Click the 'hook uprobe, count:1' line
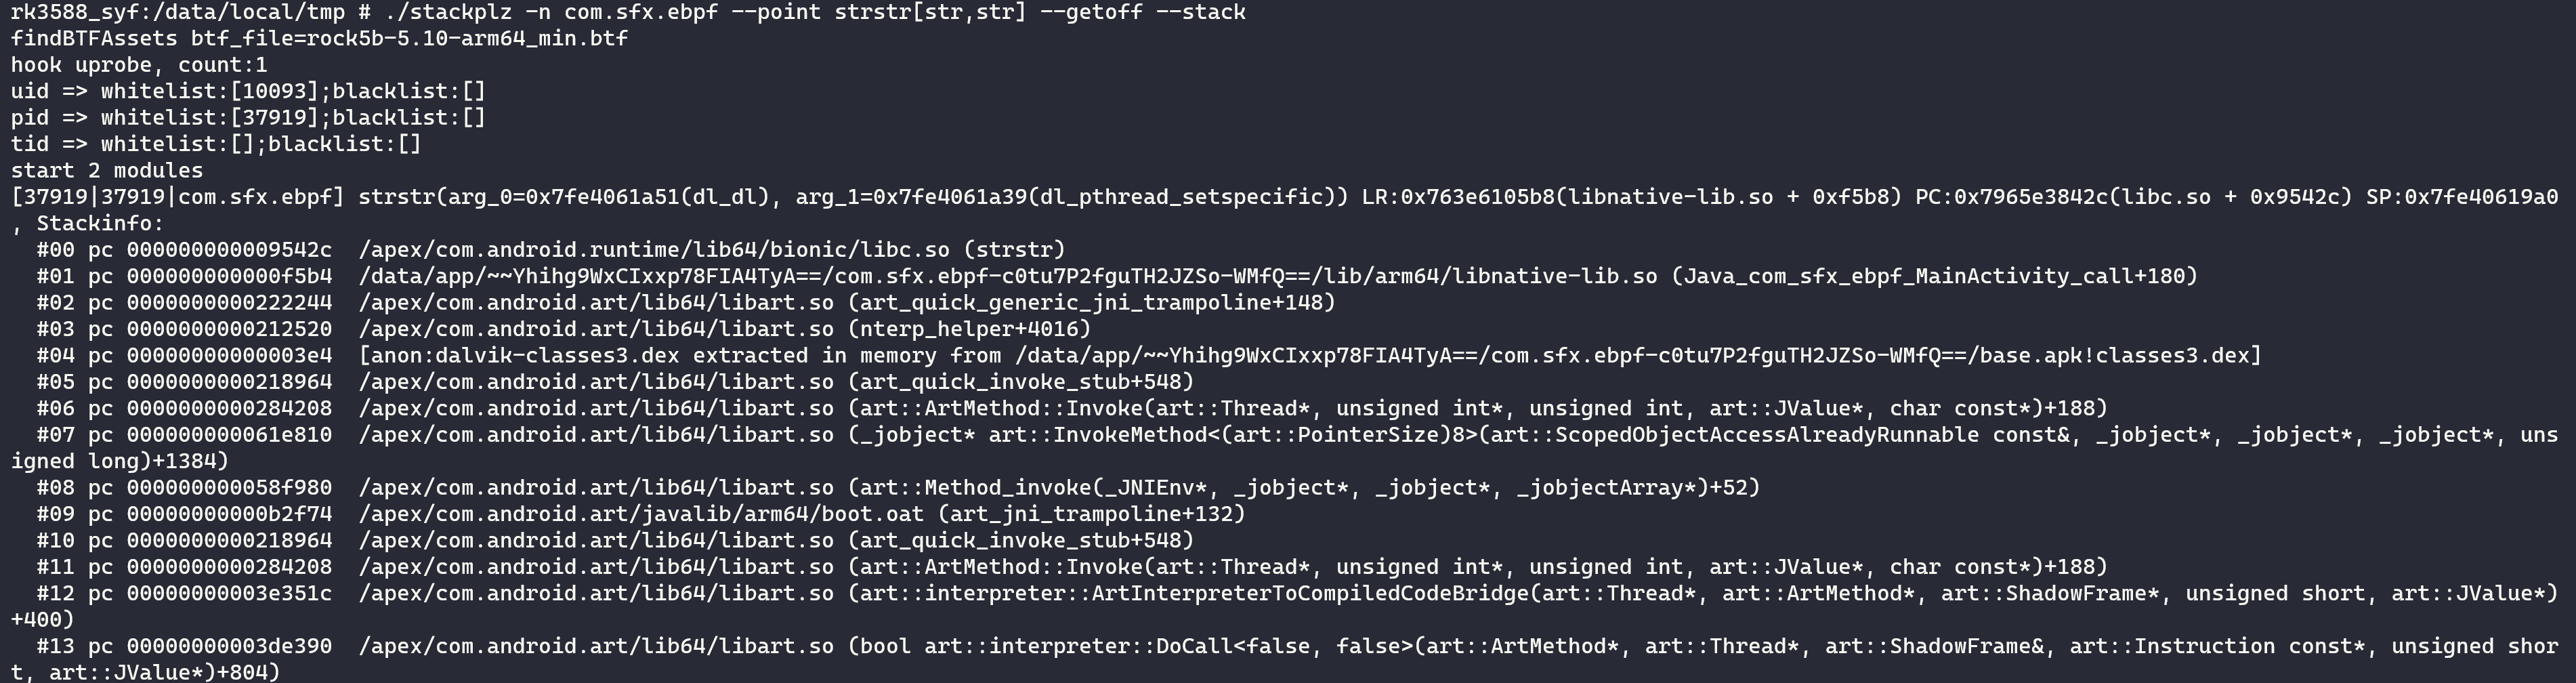This screenshot has height=683, width=2576. [139, 65]
